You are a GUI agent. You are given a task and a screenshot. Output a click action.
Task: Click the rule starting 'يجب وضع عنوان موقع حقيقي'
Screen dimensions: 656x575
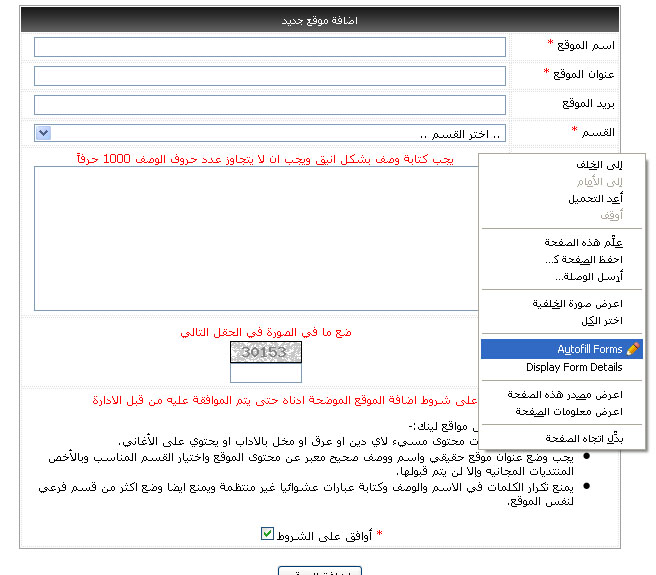[x=310, y=464]
